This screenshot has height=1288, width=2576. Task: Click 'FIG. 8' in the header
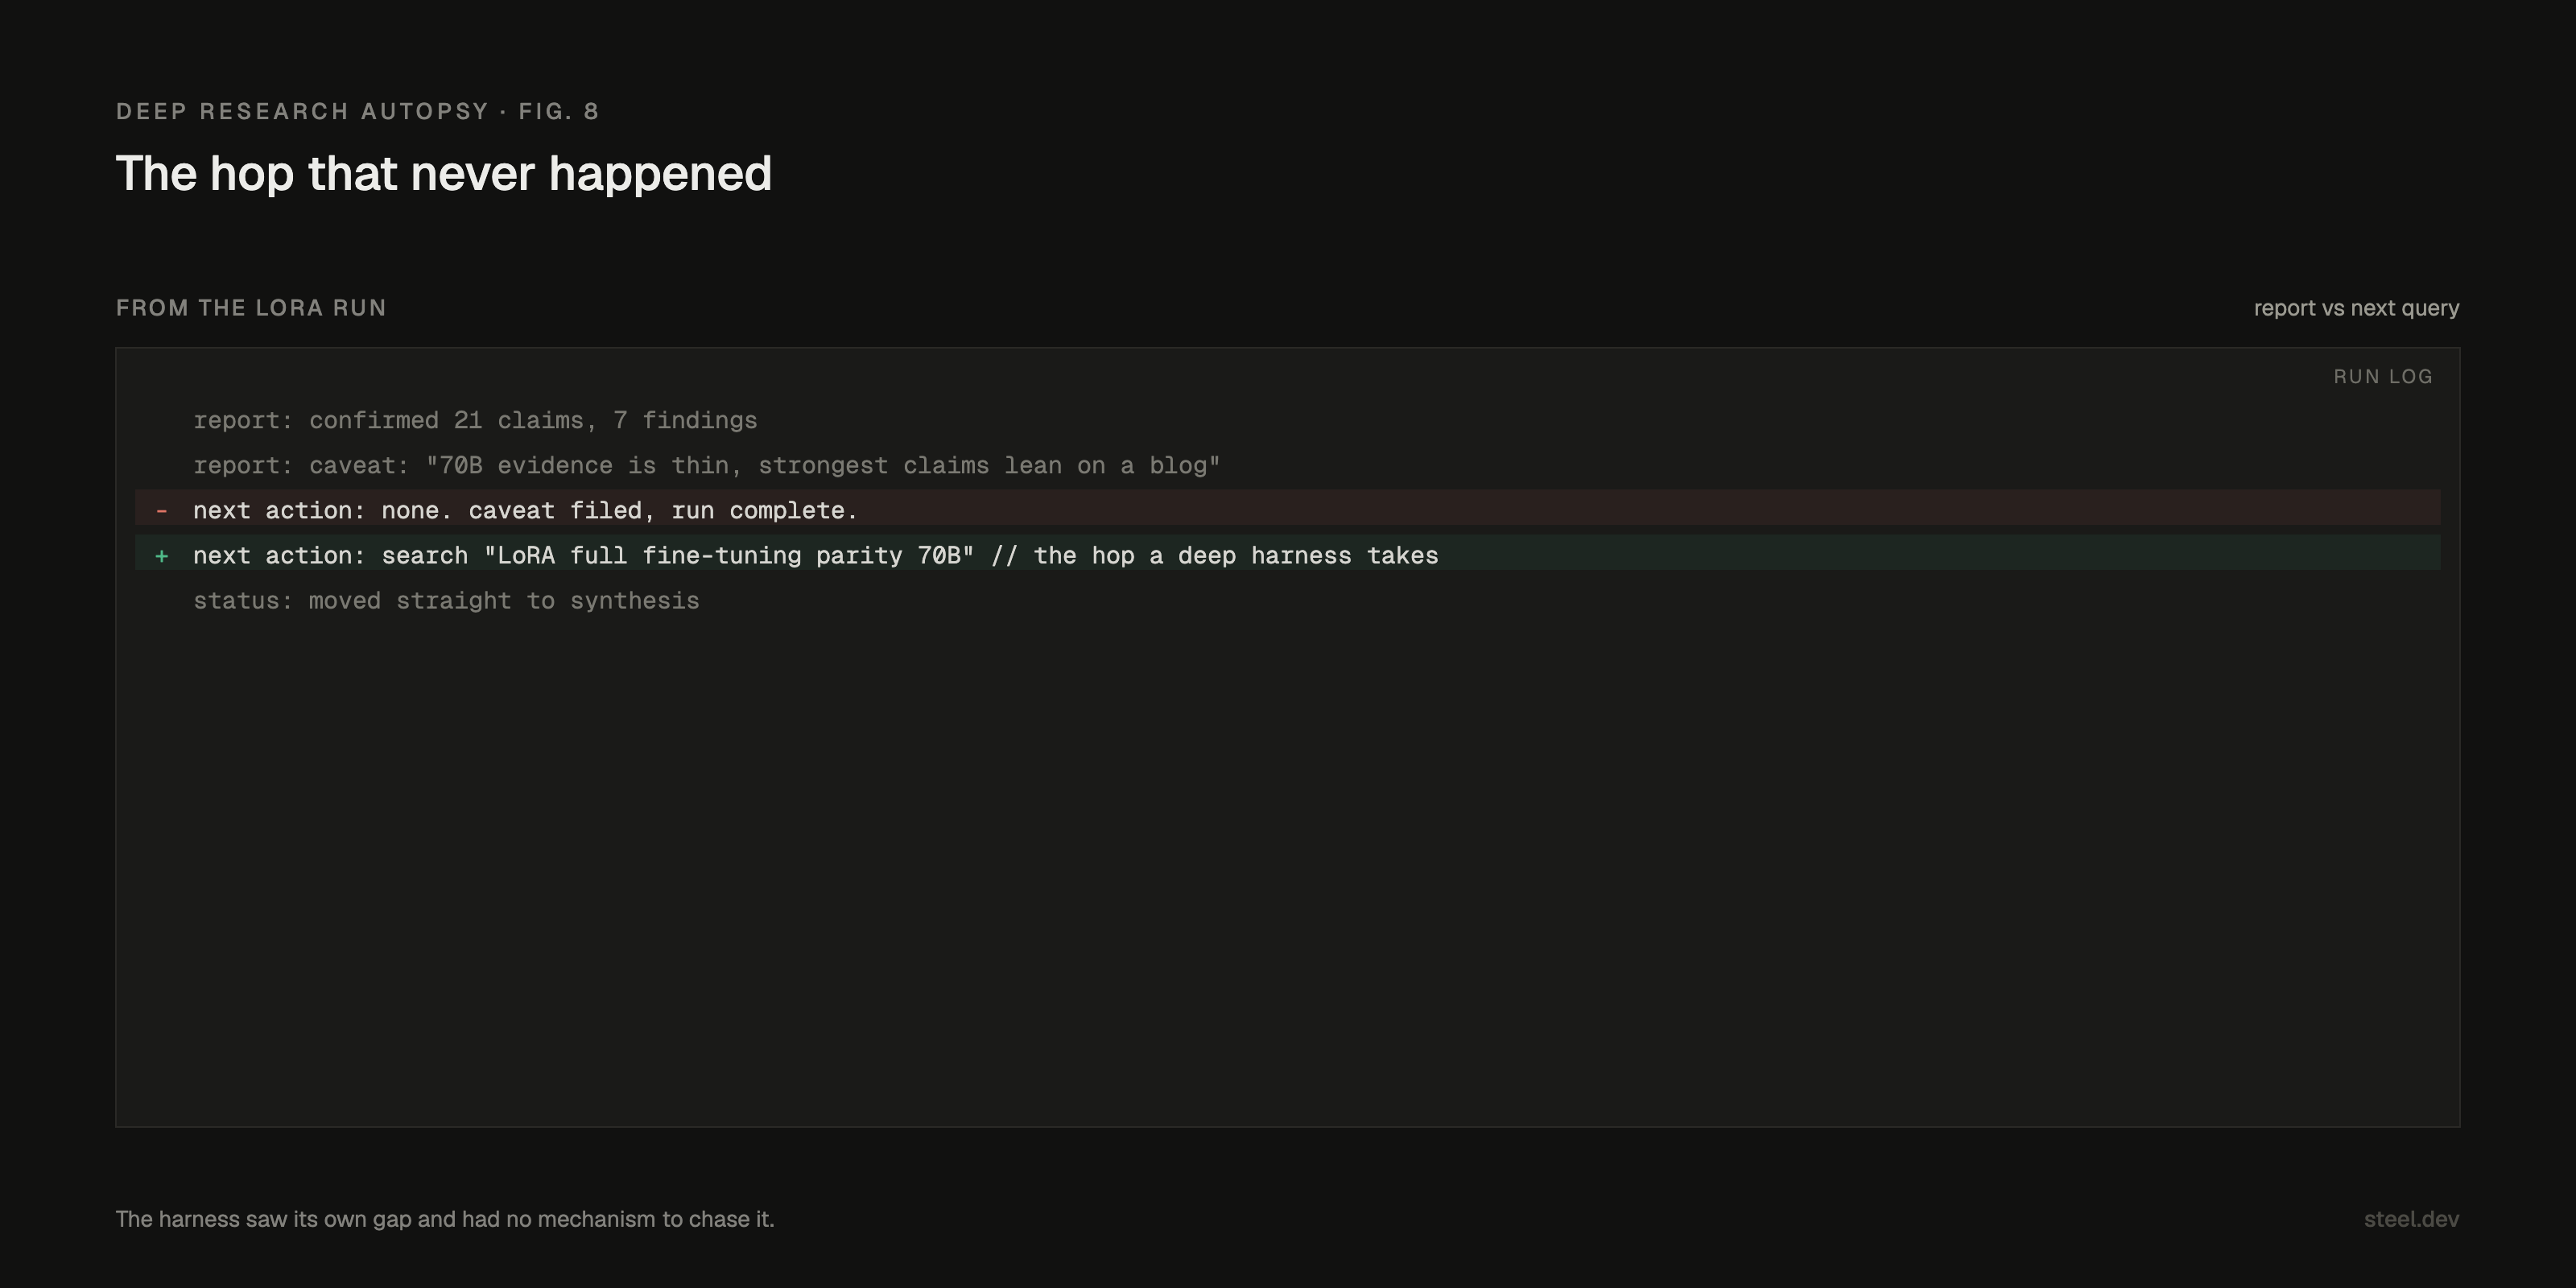click(559, 111)
